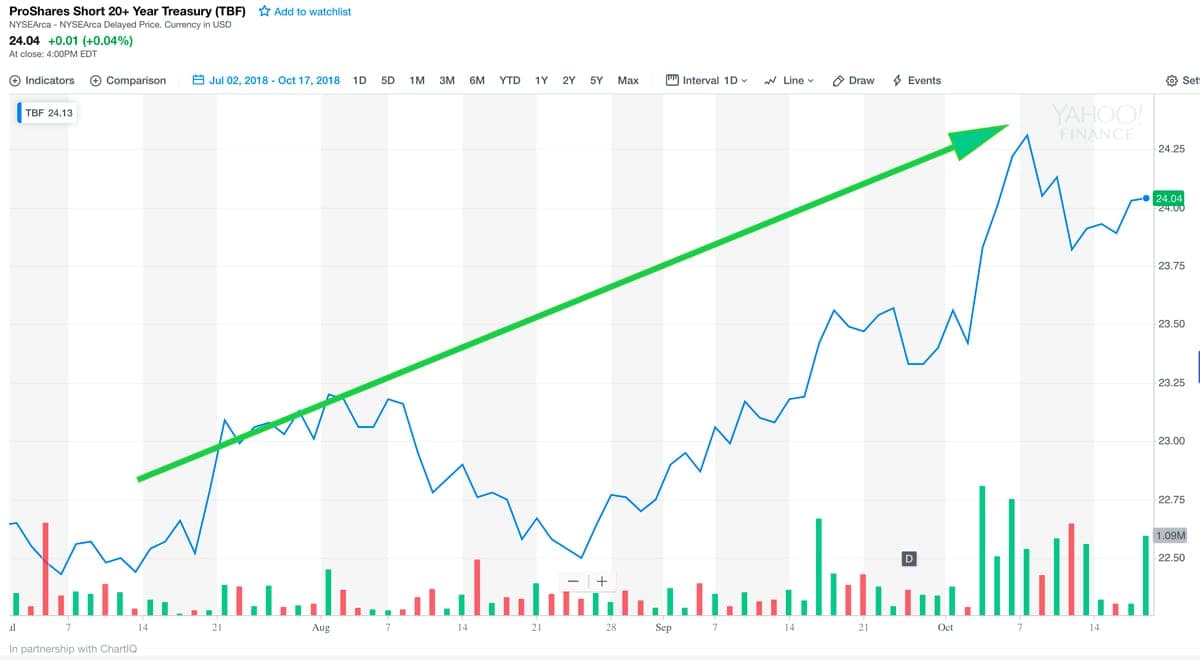Choose the Max time range

coord(628,80)
